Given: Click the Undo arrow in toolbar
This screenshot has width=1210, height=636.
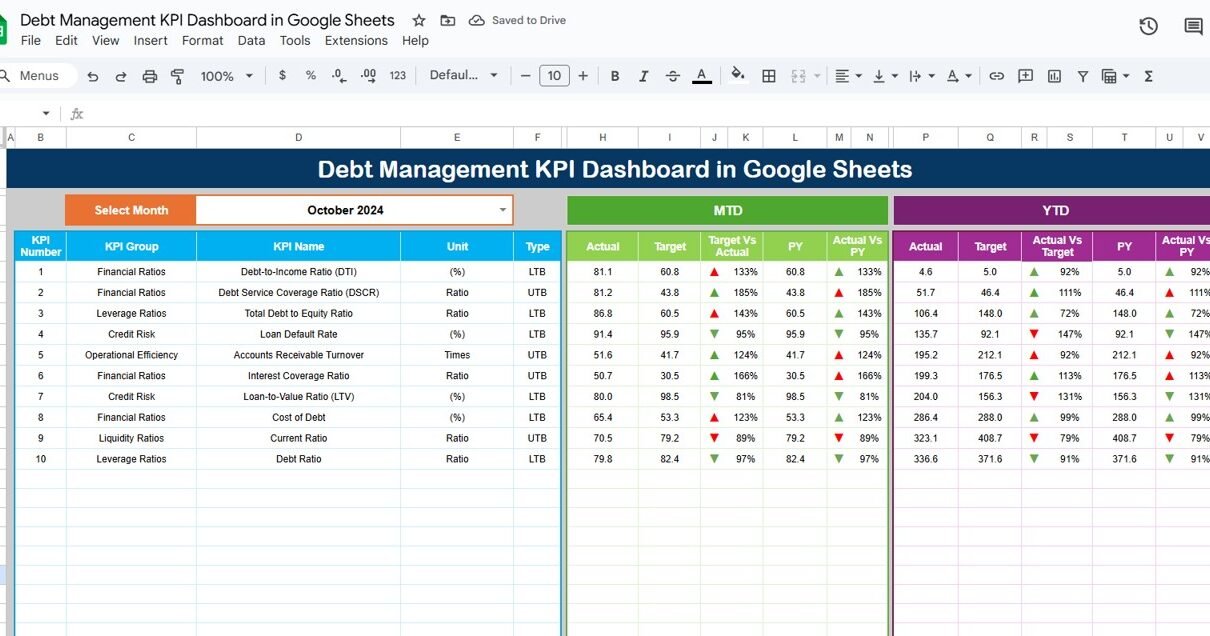Looking at the screenshot, I should (x=93, y=76).
